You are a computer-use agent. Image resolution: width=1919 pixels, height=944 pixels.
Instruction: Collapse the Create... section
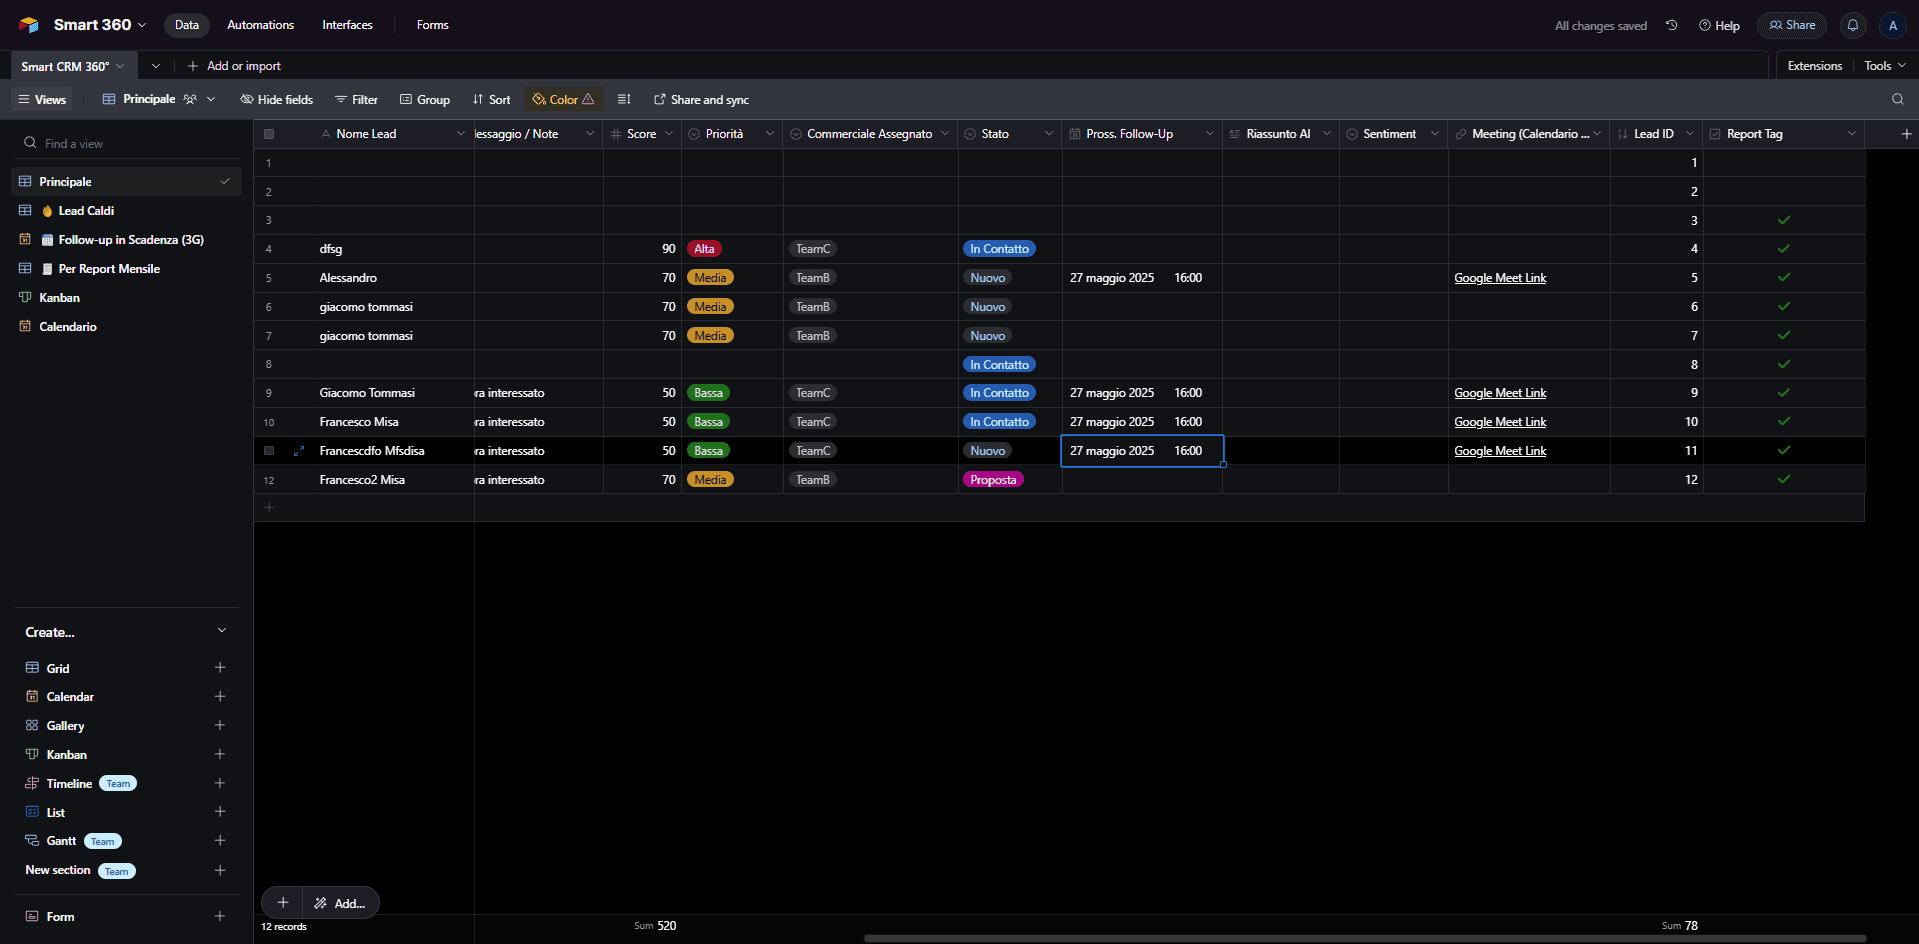click(x=222, y=631)
